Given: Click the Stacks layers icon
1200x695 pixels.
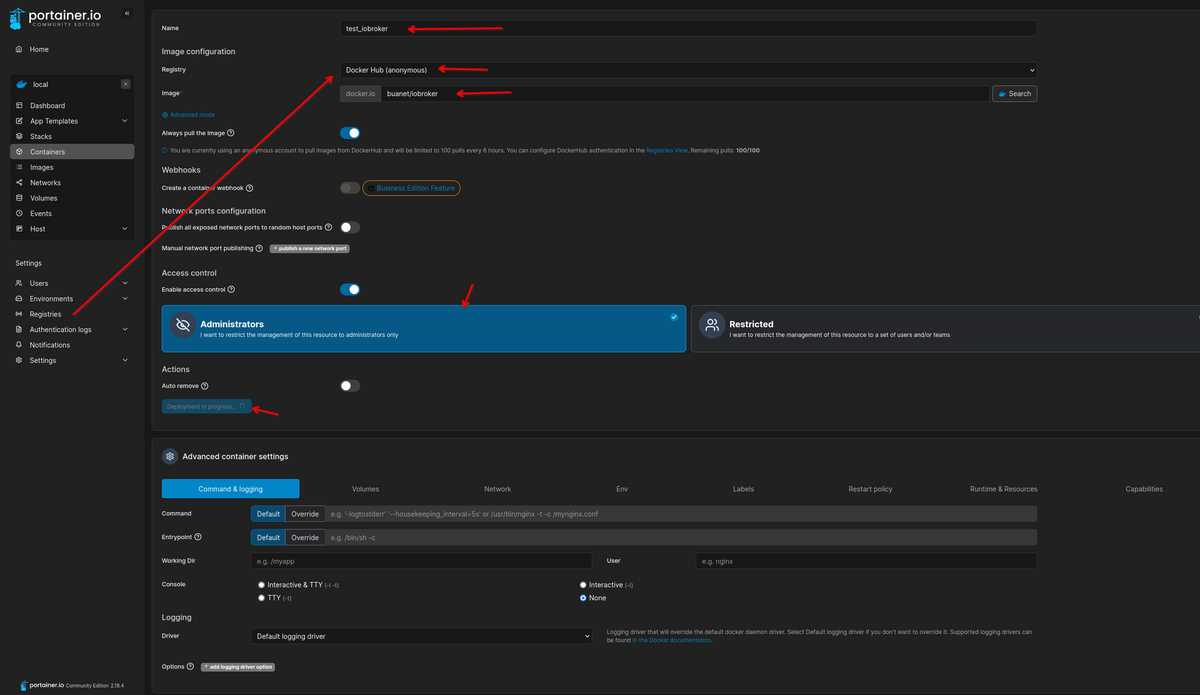Looking at the screenshot, I should 20,136.
